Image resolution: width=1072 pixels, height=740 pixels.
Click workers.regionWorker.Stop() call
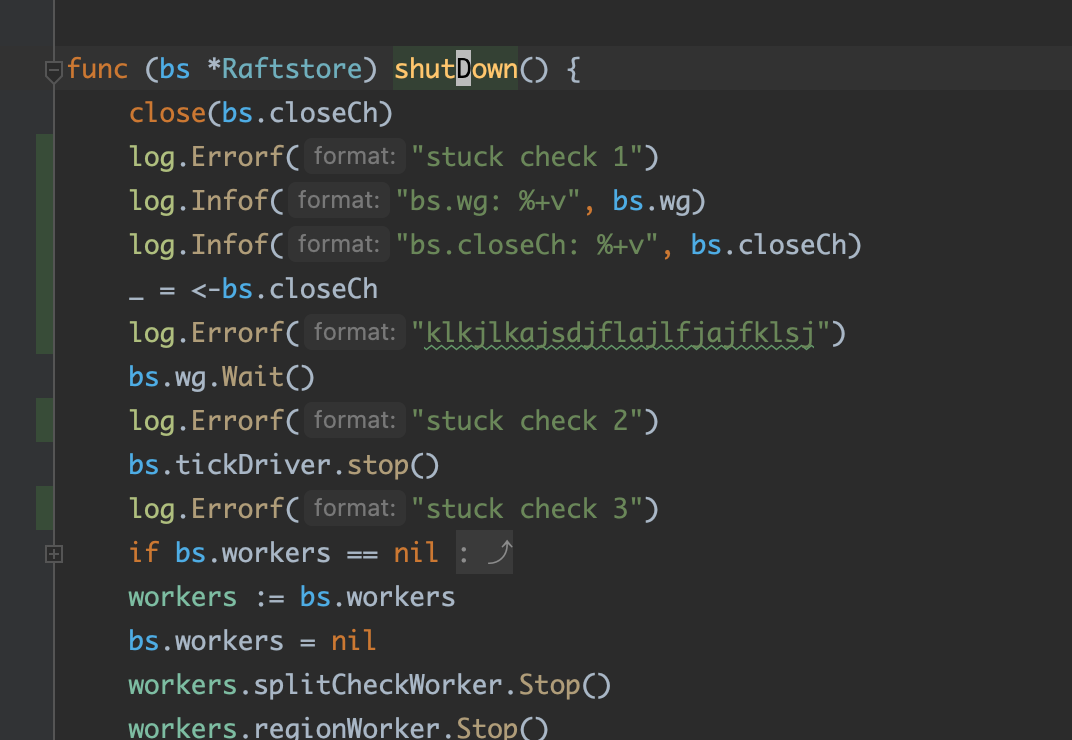(338, 727)
